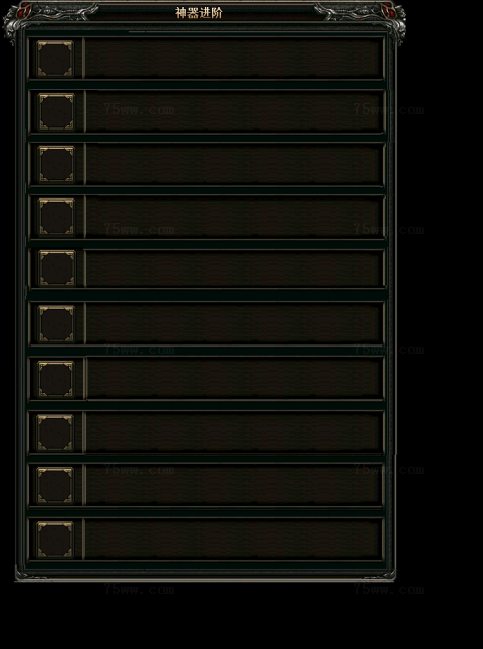Select the second row's item slot
This screenshot has width=483, height=649.
56,112
